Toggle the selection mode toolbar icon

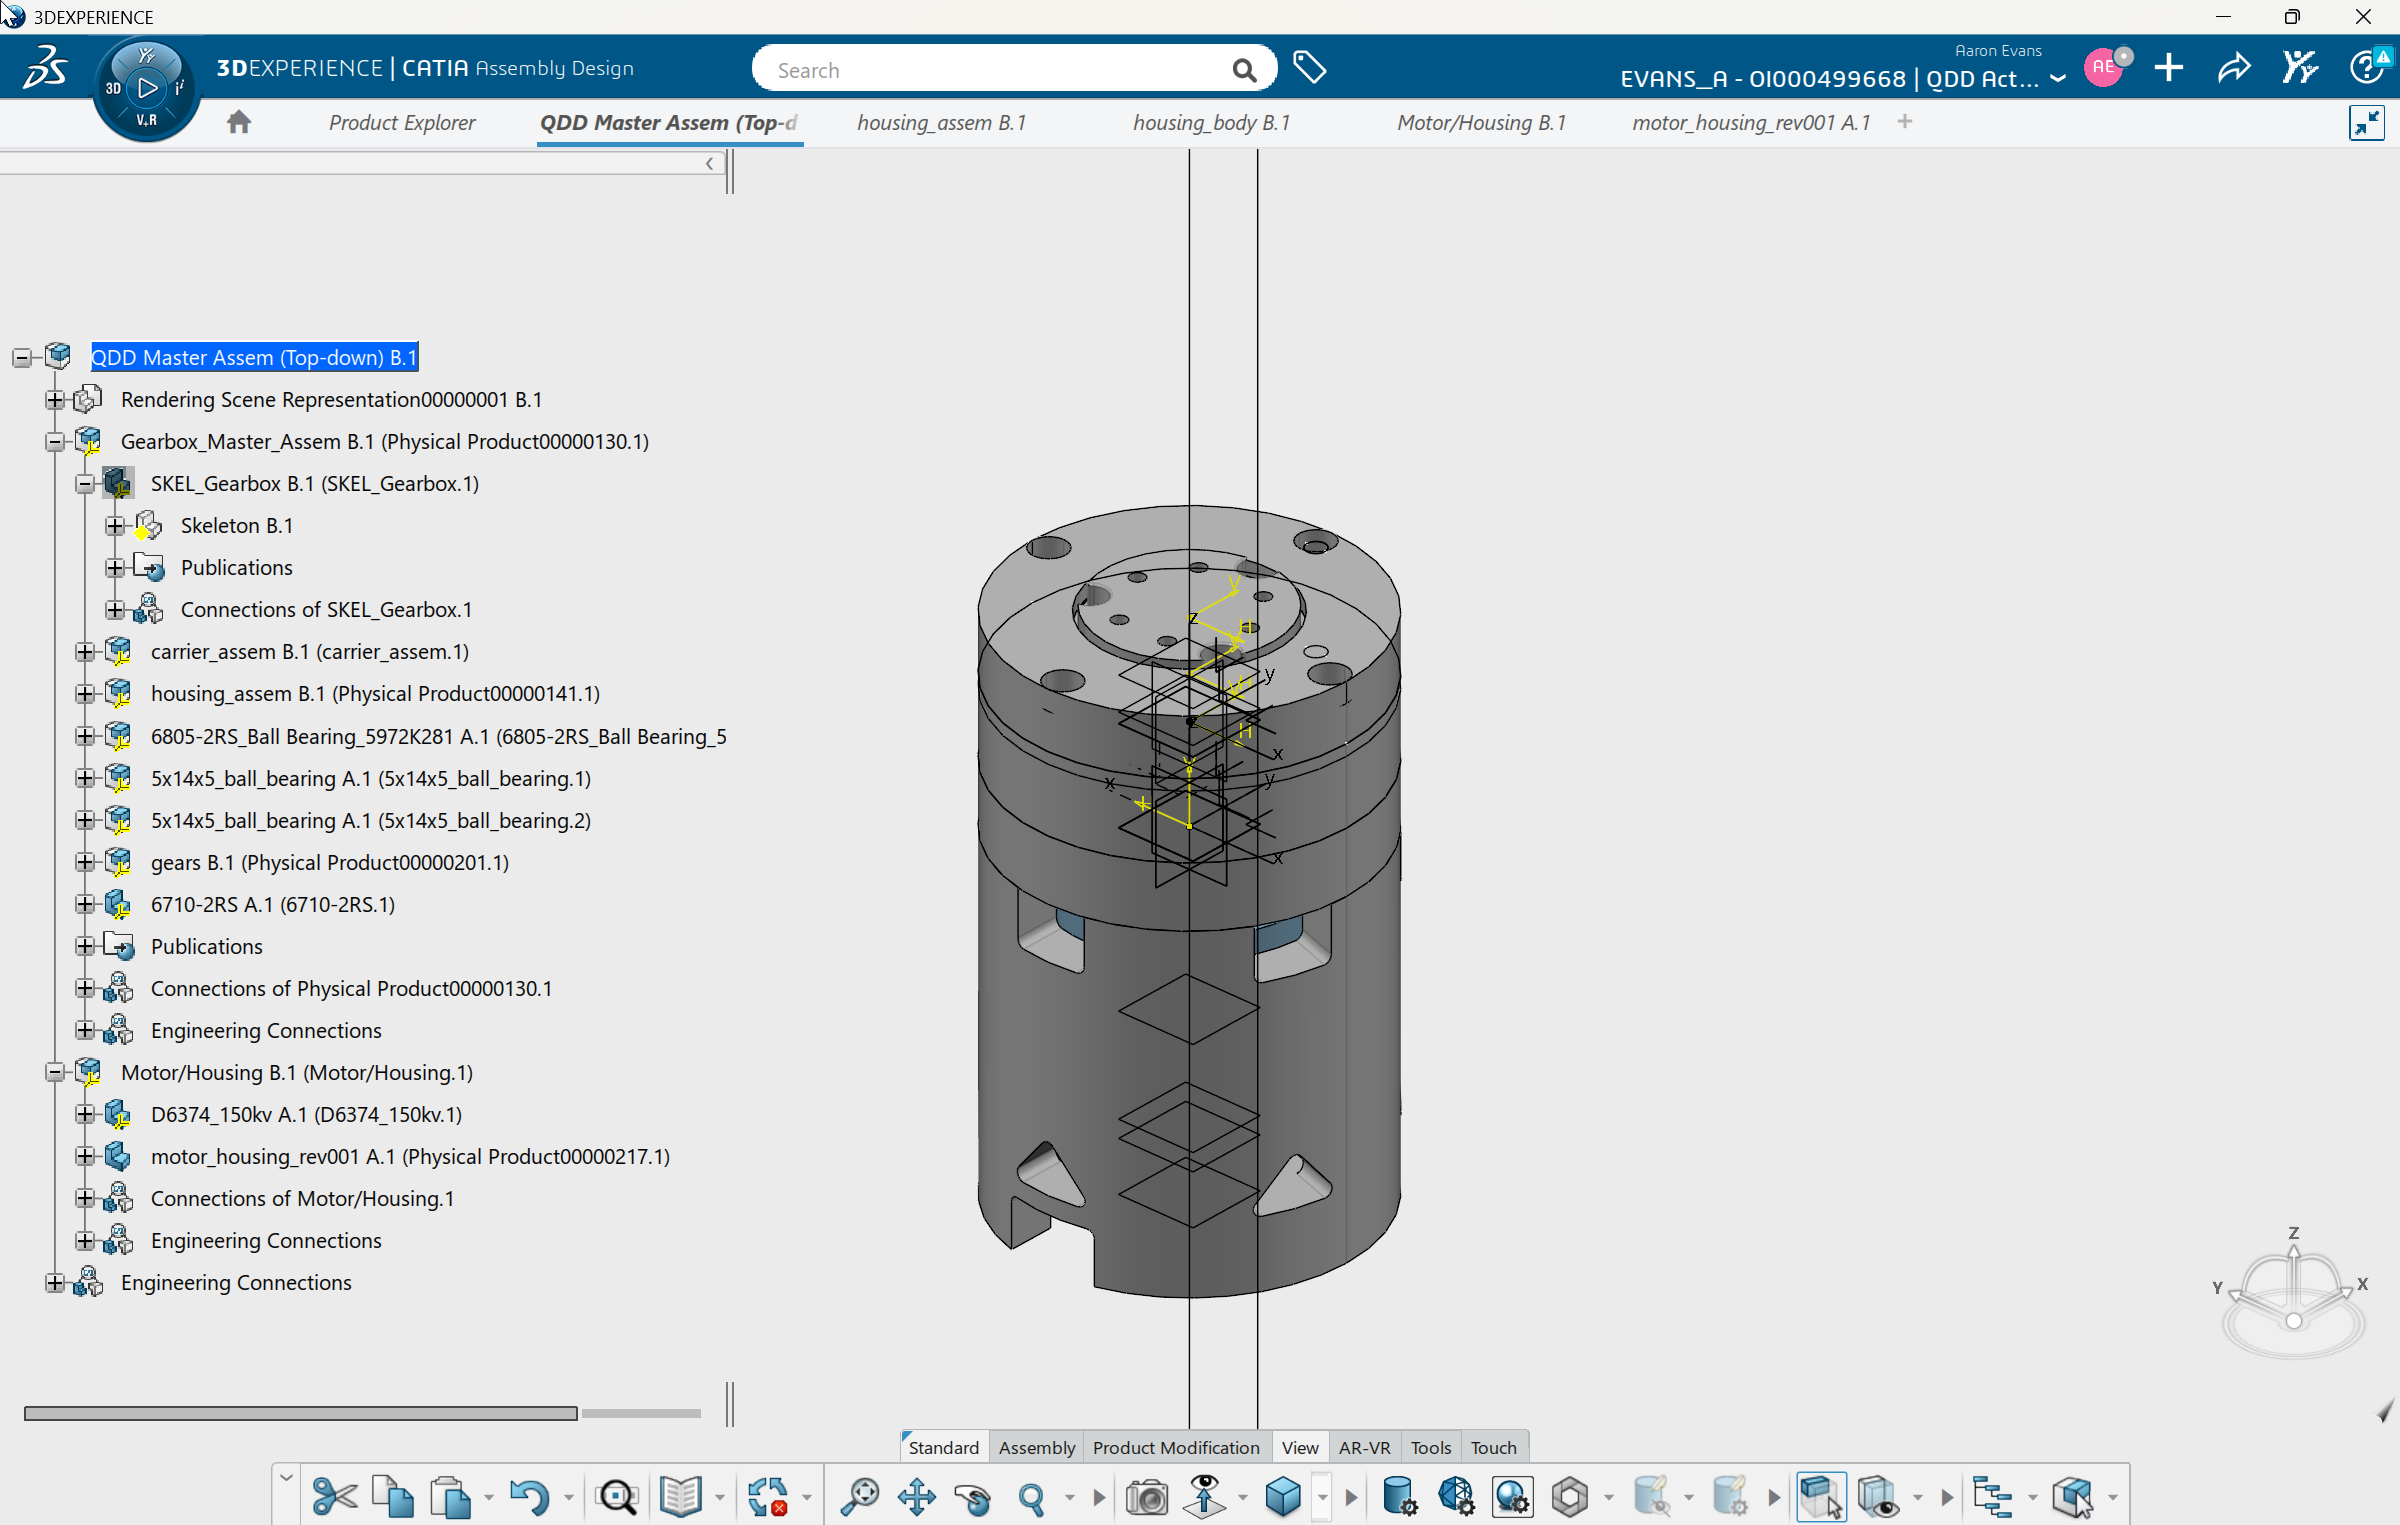[1820, 1496]
